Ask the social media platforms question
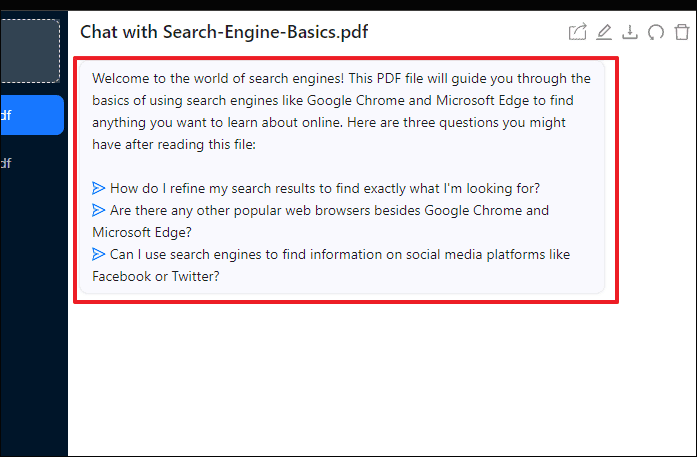697x457 pixels. tap(340, 255)
